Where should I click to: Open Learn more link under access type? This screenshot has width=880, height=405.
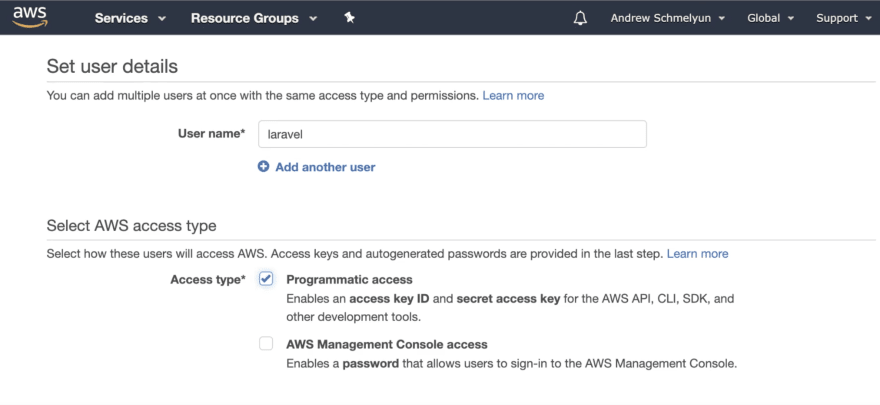[697, 254]
